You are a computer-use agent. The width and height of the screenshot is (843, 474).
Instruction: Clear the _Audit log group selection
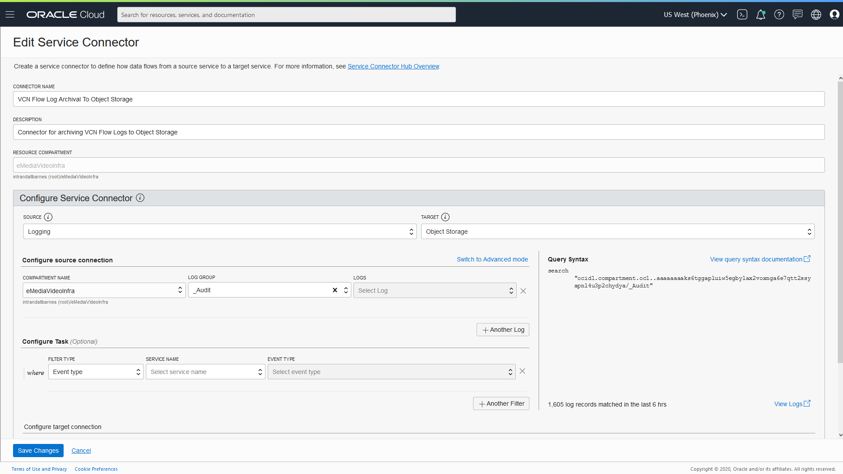coord(334,290)
